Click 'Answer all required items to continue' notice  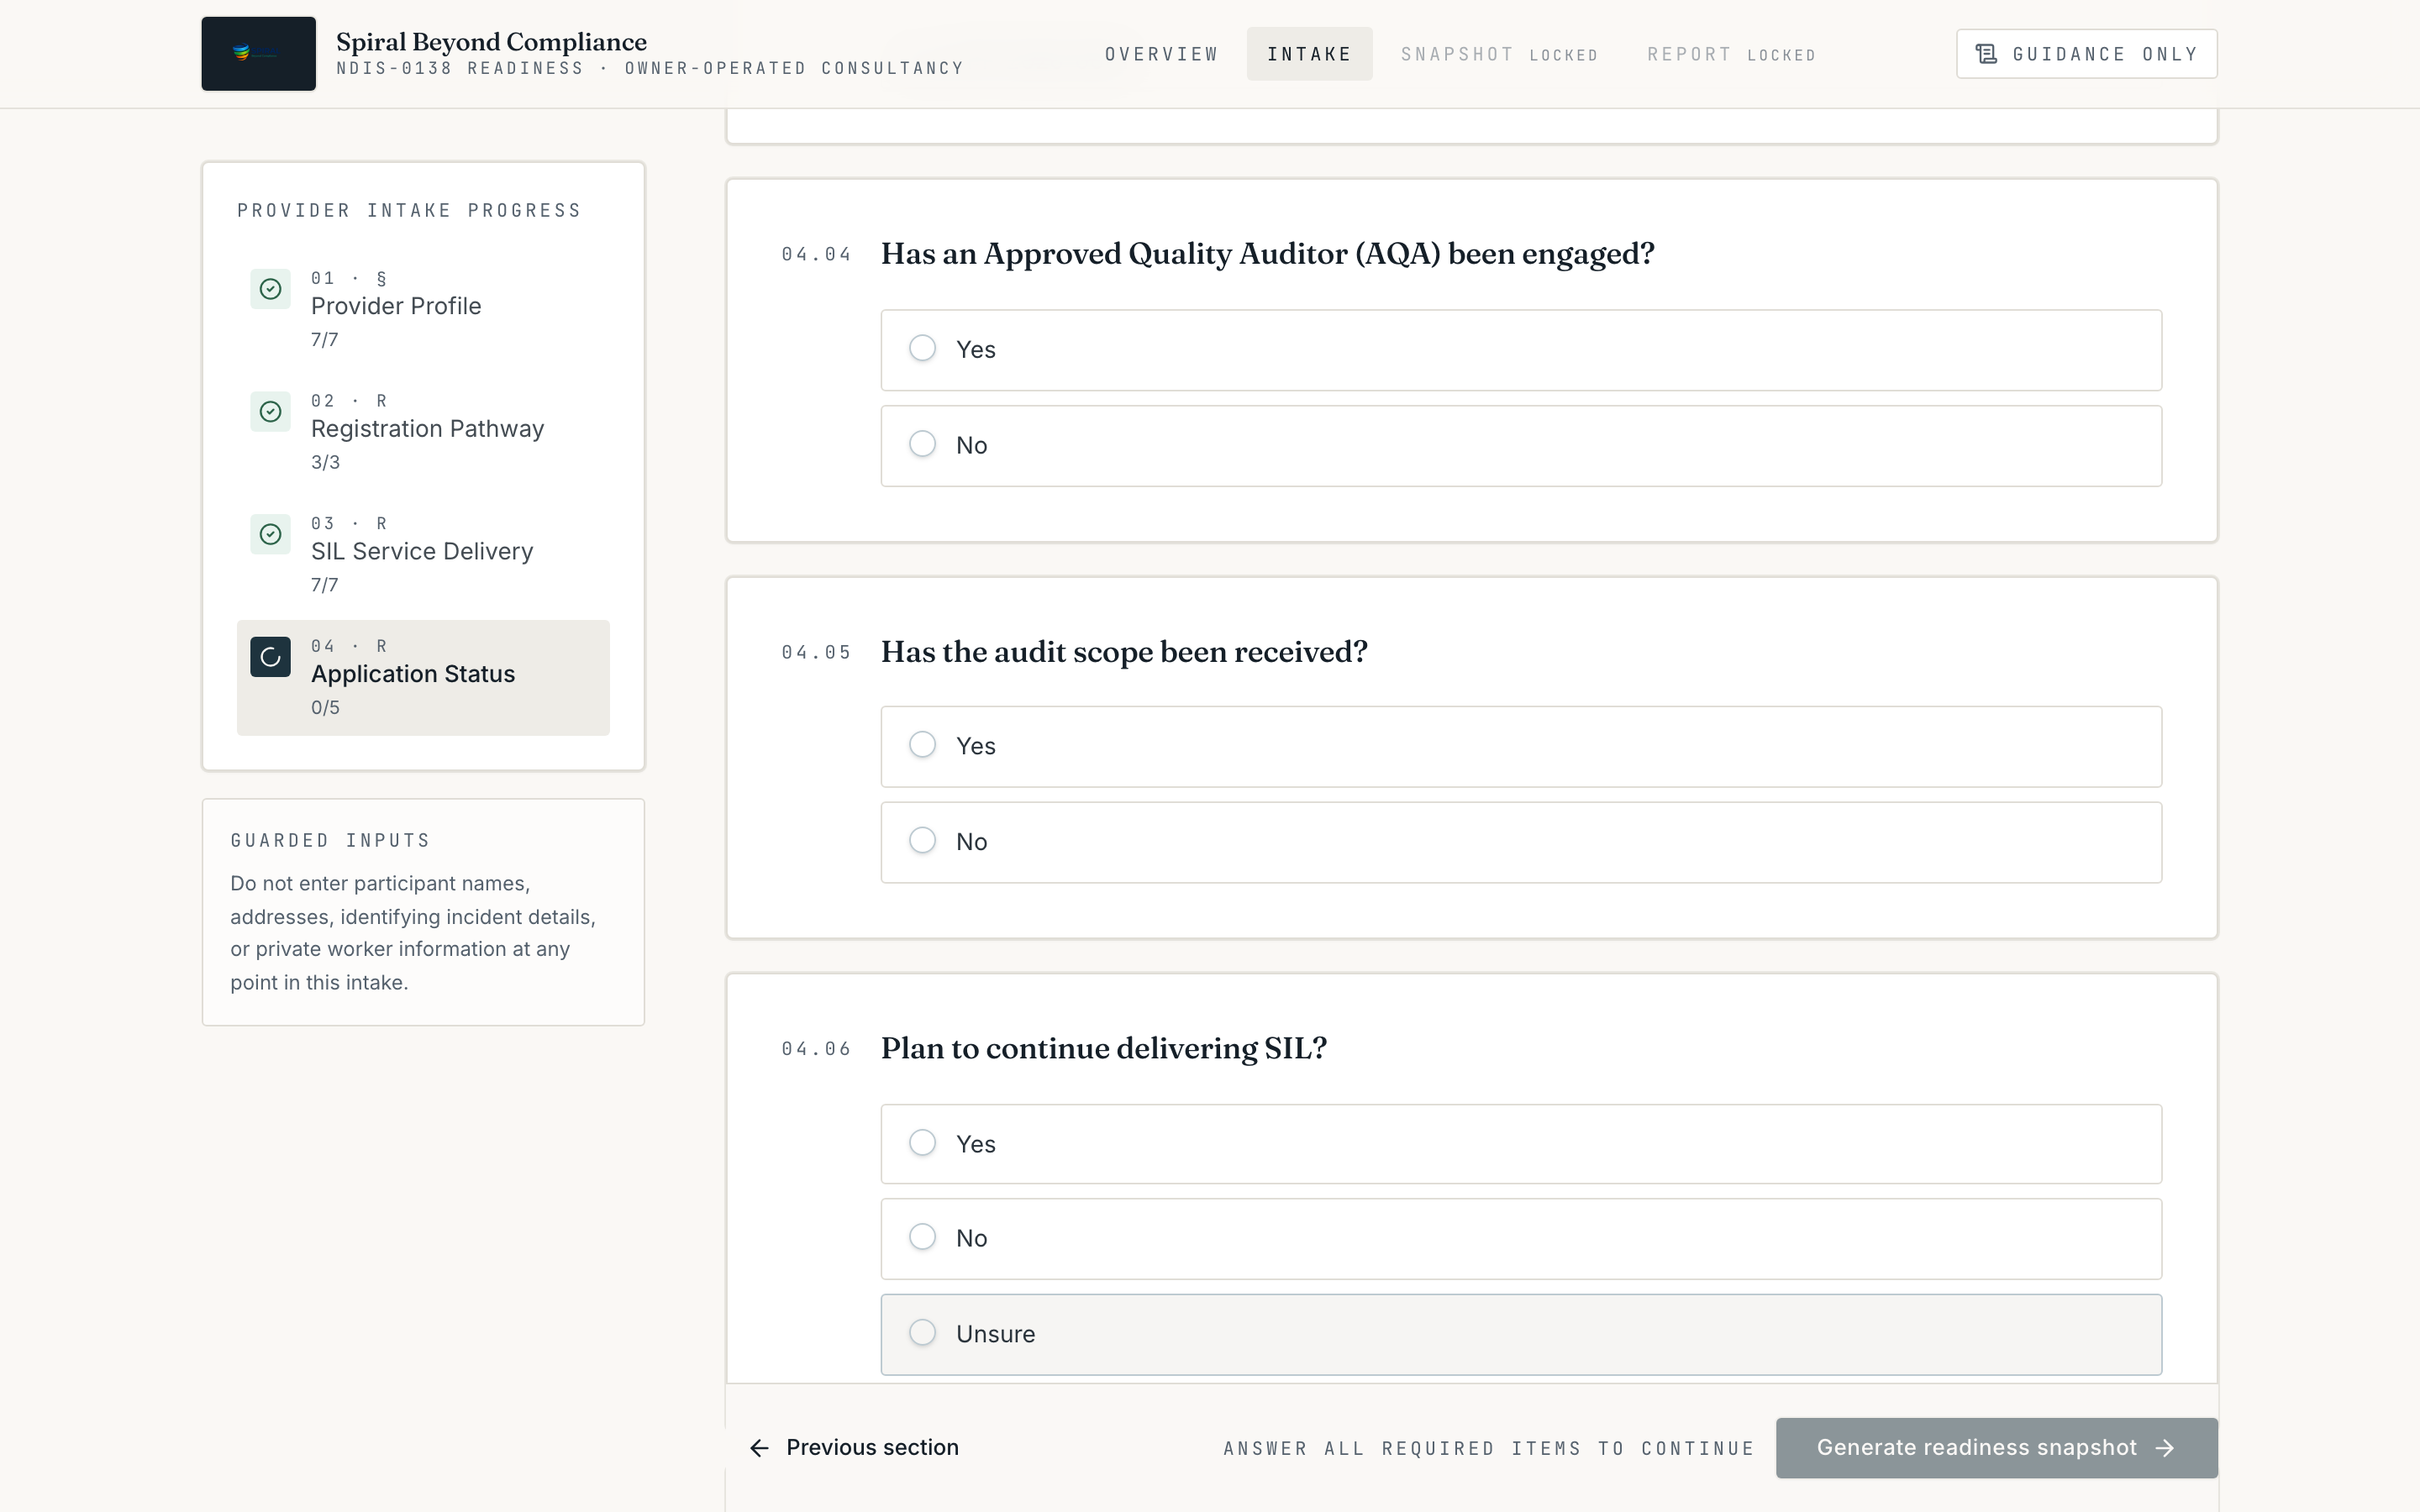click(1489, 1449)
